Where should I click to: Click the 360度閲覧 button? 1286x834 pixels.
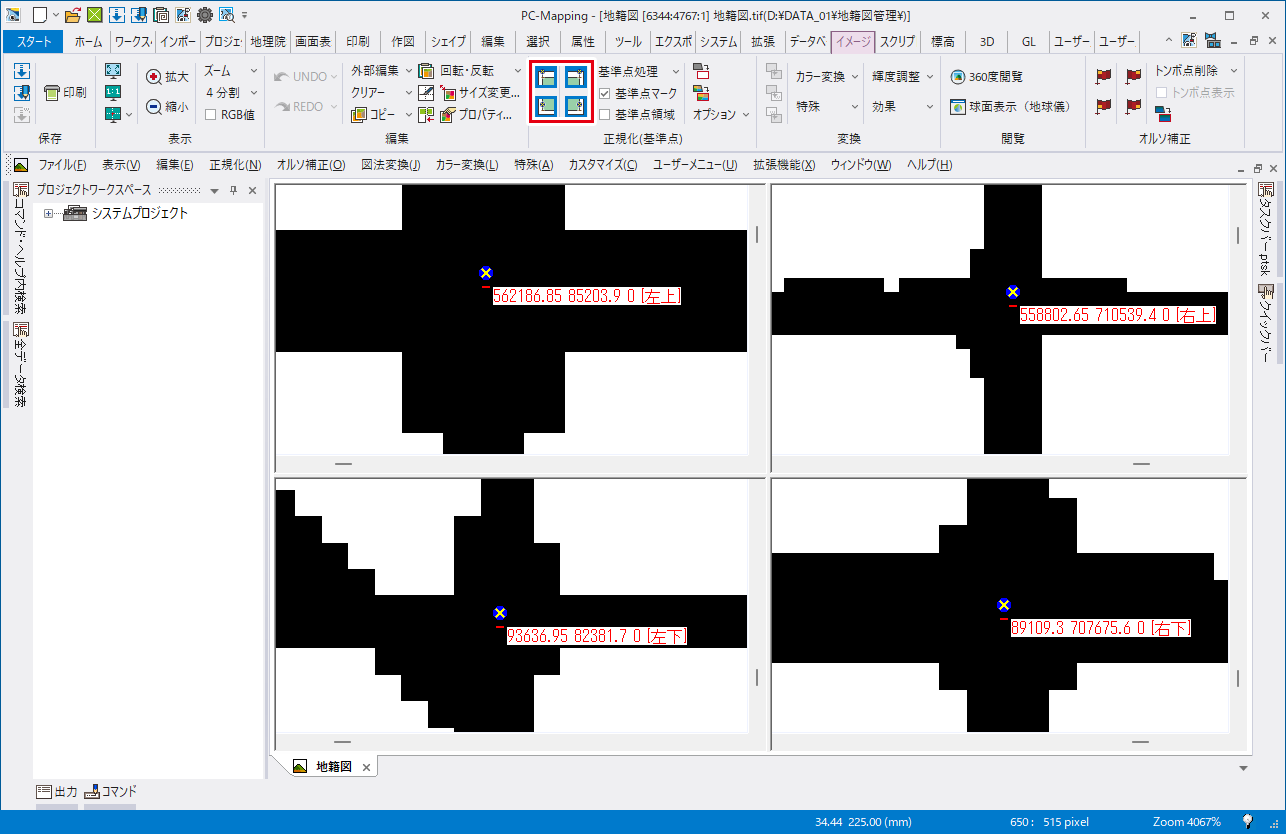point(987,77)
